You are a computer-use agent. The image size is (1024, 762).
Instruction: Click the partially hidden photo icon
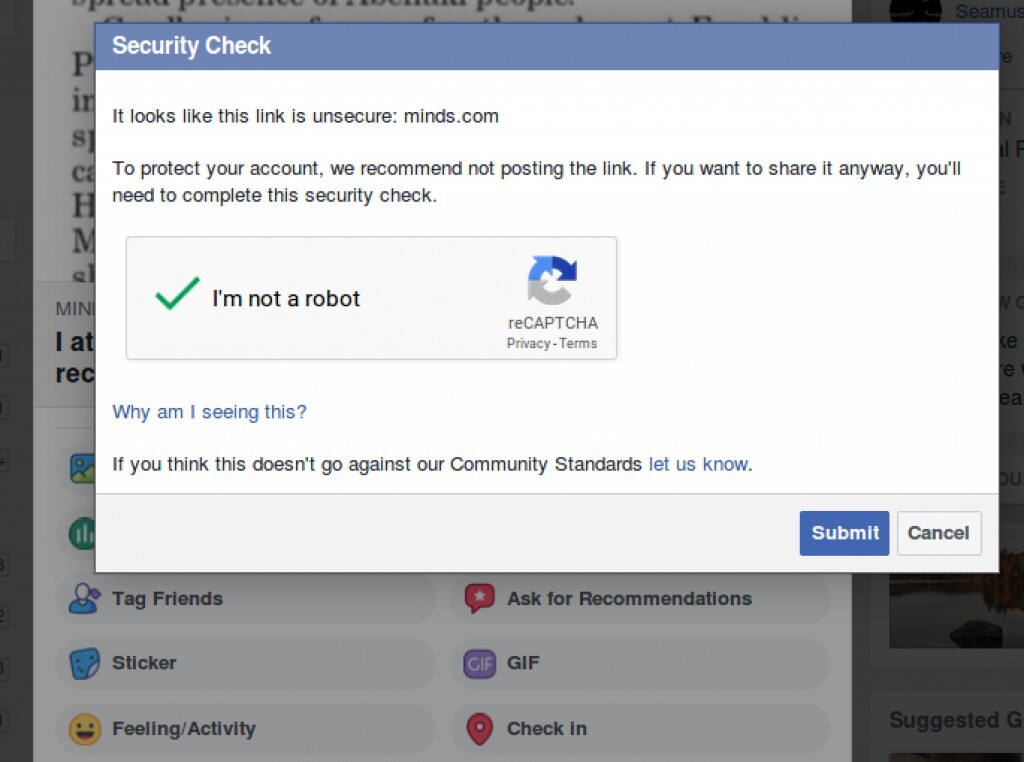click(x=81, y=468)
